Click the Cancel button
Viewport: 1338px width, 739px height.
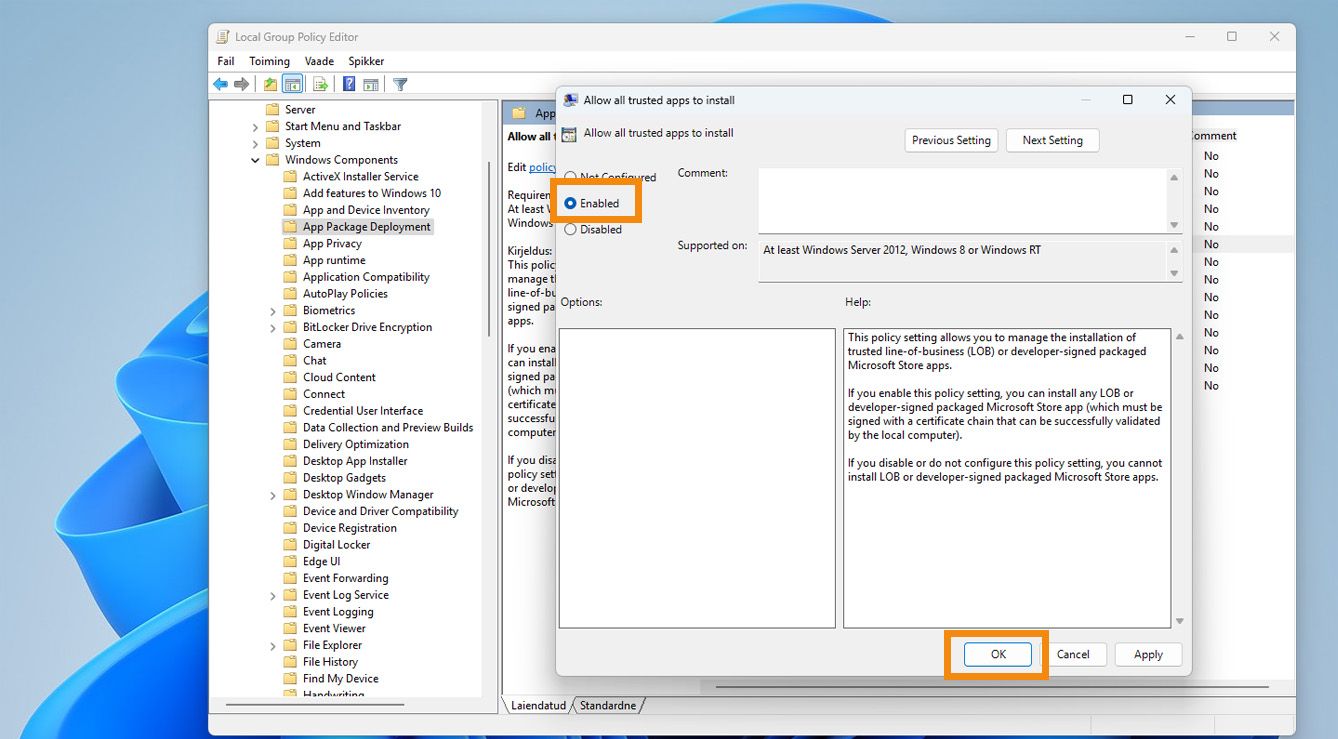1073,654
